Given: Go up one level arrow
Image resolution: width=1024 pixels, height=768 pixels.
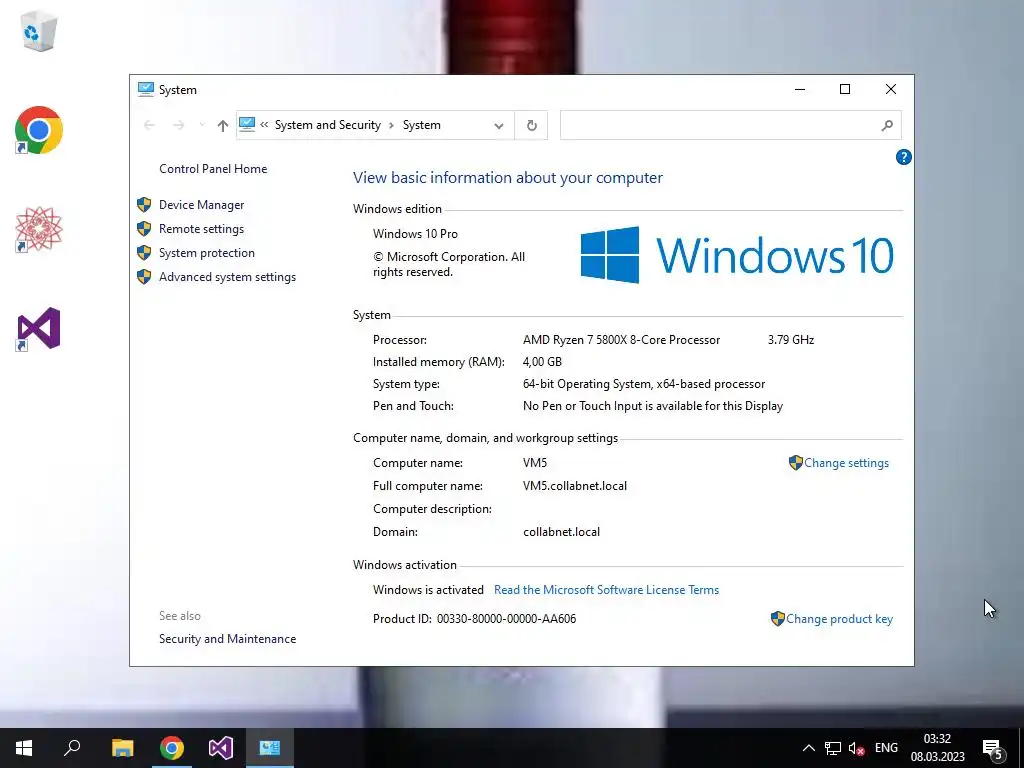Looking at the screenshot, I should [223, 125].
